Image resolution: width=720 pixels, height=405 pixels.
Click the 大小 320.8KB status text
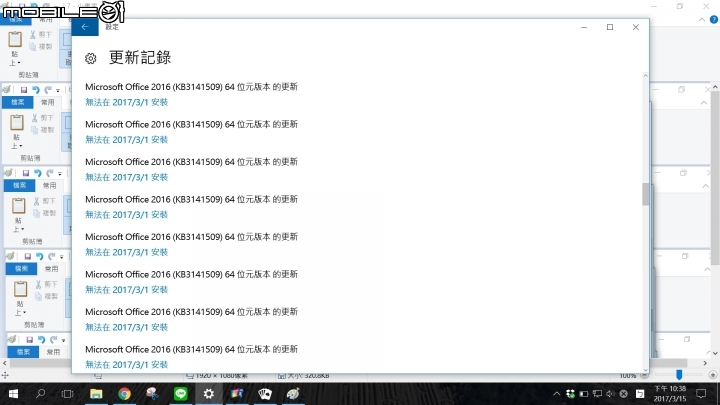[309, 376]
